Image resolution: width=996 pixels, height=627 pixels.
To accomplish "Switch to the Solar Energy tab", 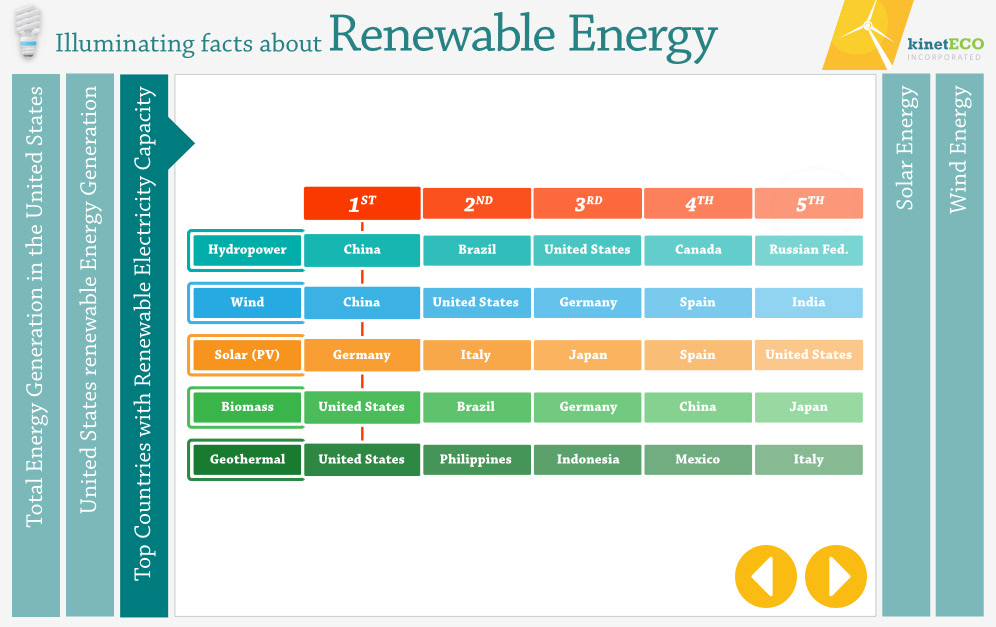I will tap(906, 345).
